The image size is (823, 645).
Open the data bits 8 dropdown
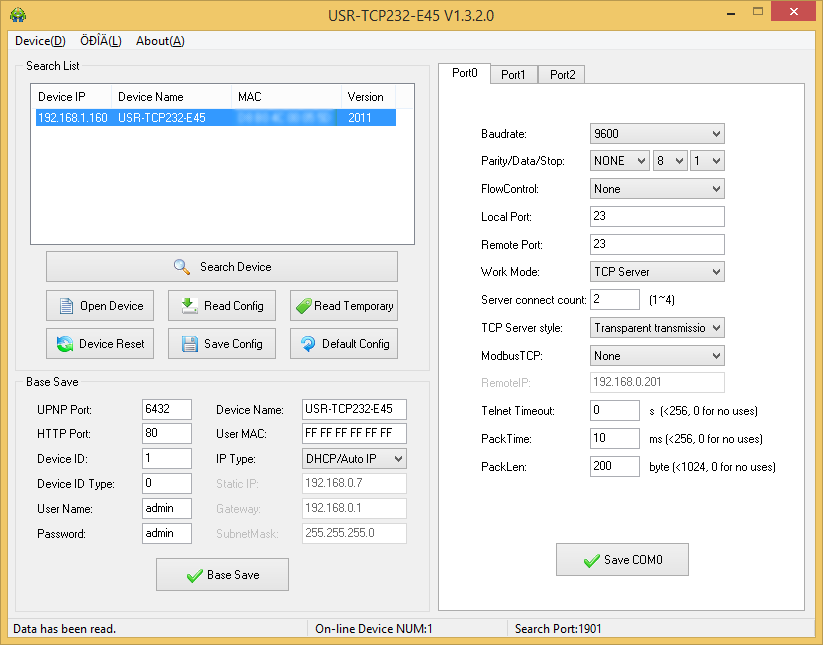pyautogui.click(x=670, y=161)
